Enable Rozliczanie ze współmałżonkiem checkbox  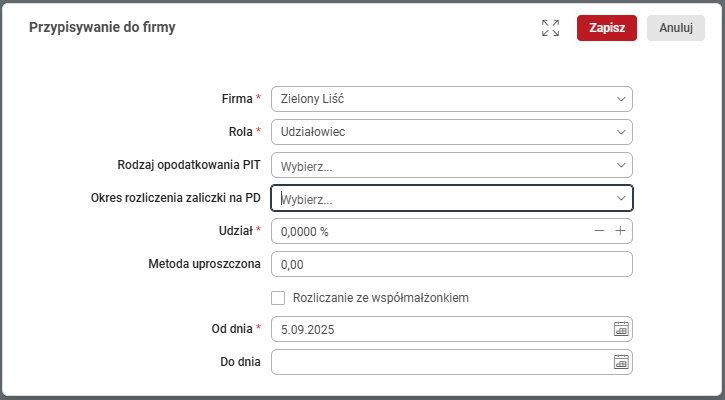pos(278,297)
